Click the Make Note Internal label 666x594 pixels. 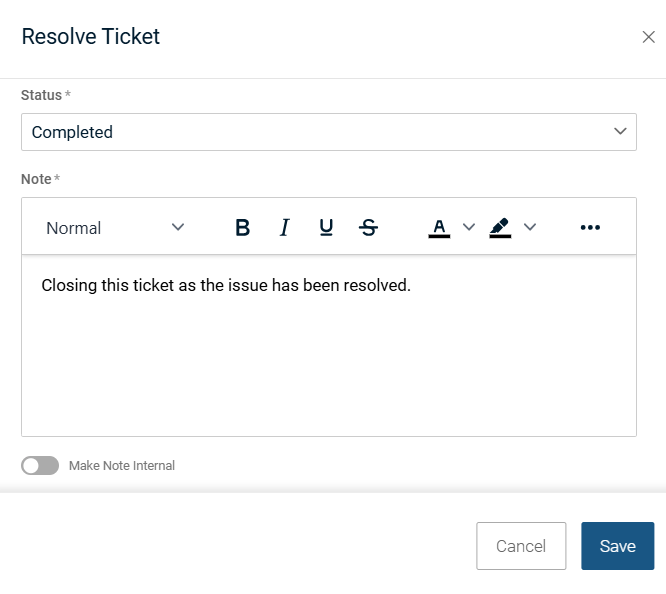(x=122, y=466)
